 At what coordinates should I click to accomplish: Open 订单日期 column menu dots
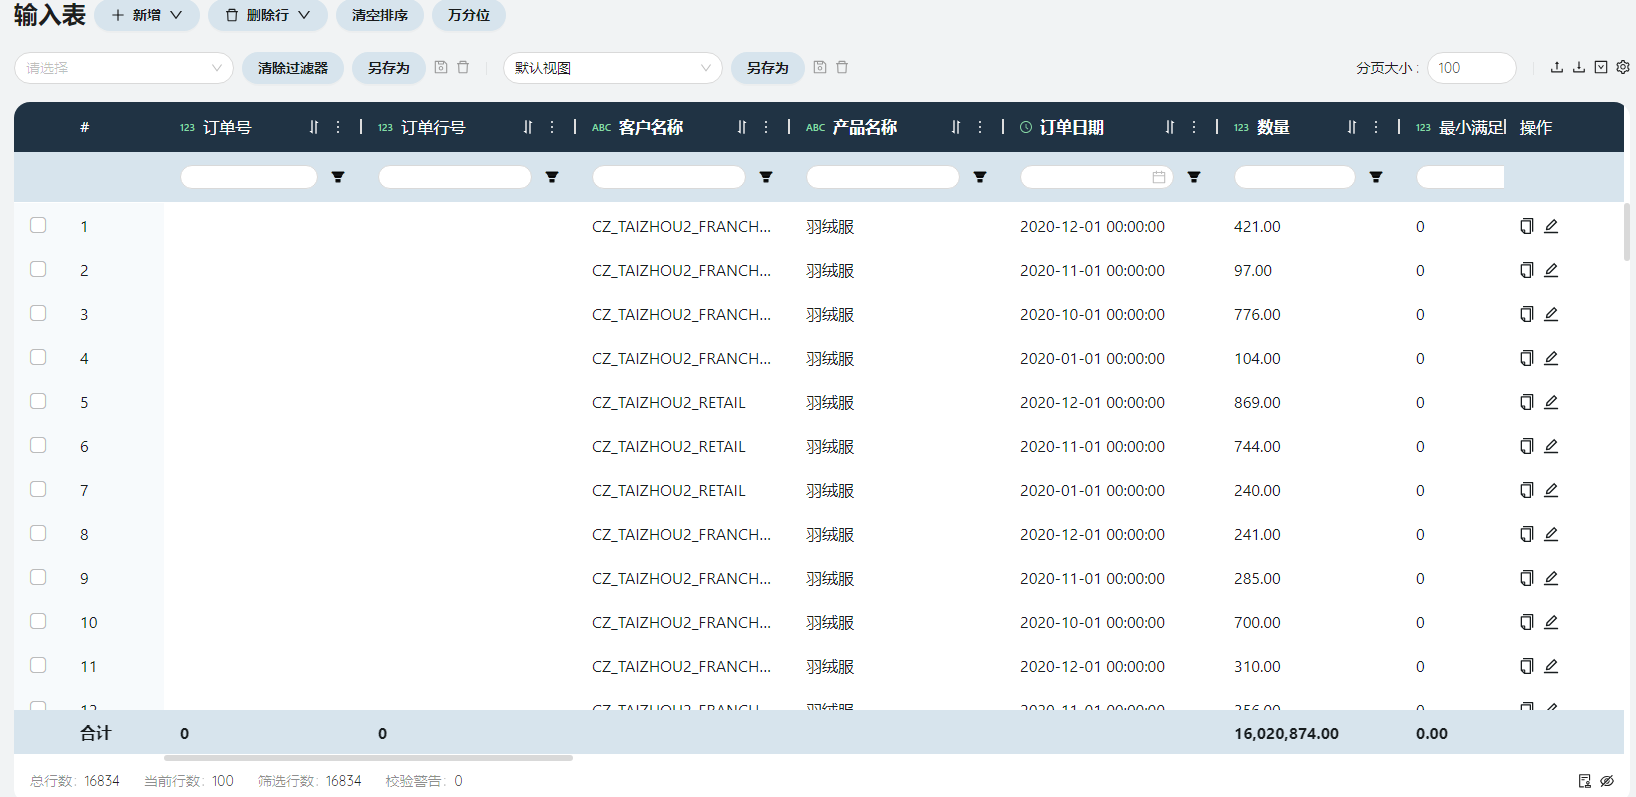[1194, 127]
